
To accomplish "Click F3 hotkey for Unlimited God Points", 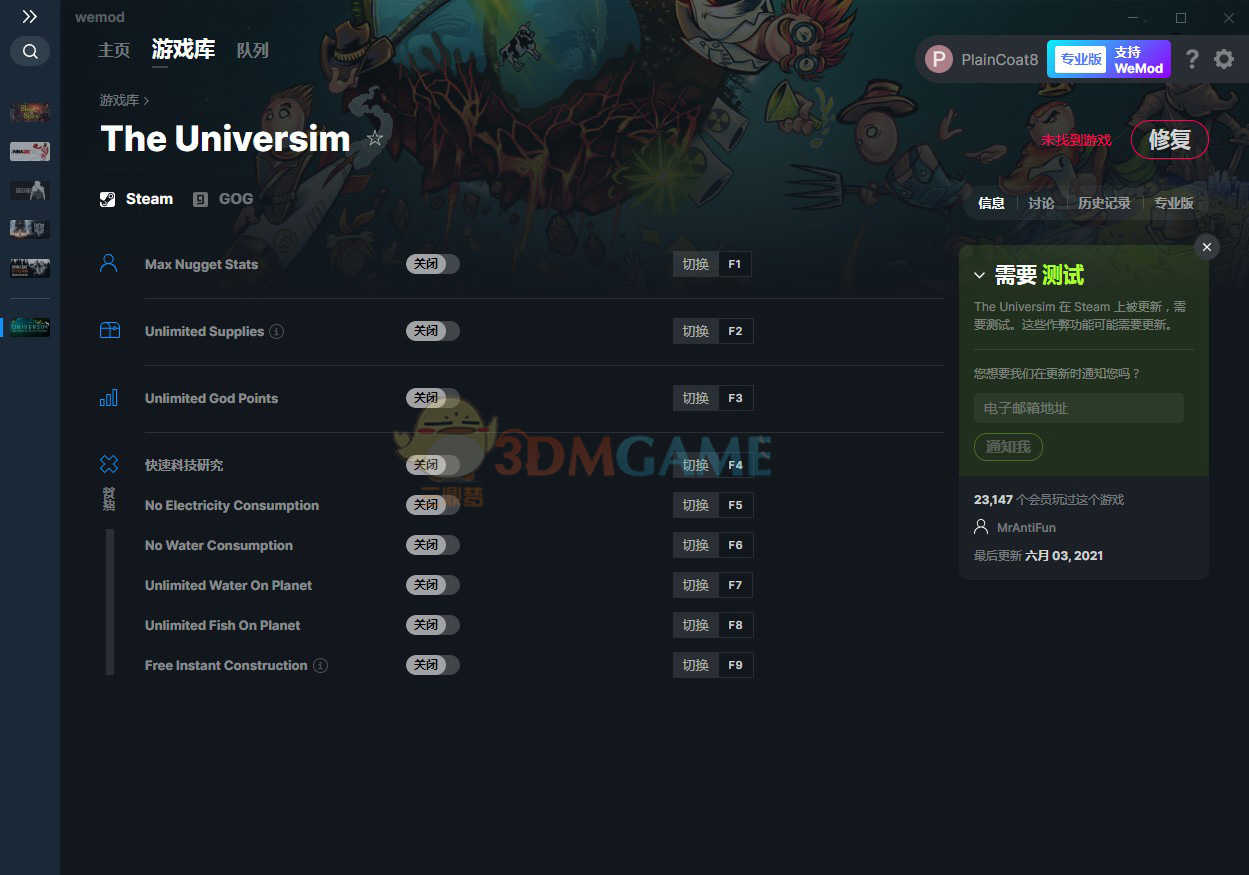I will click(x=735, y=398).
